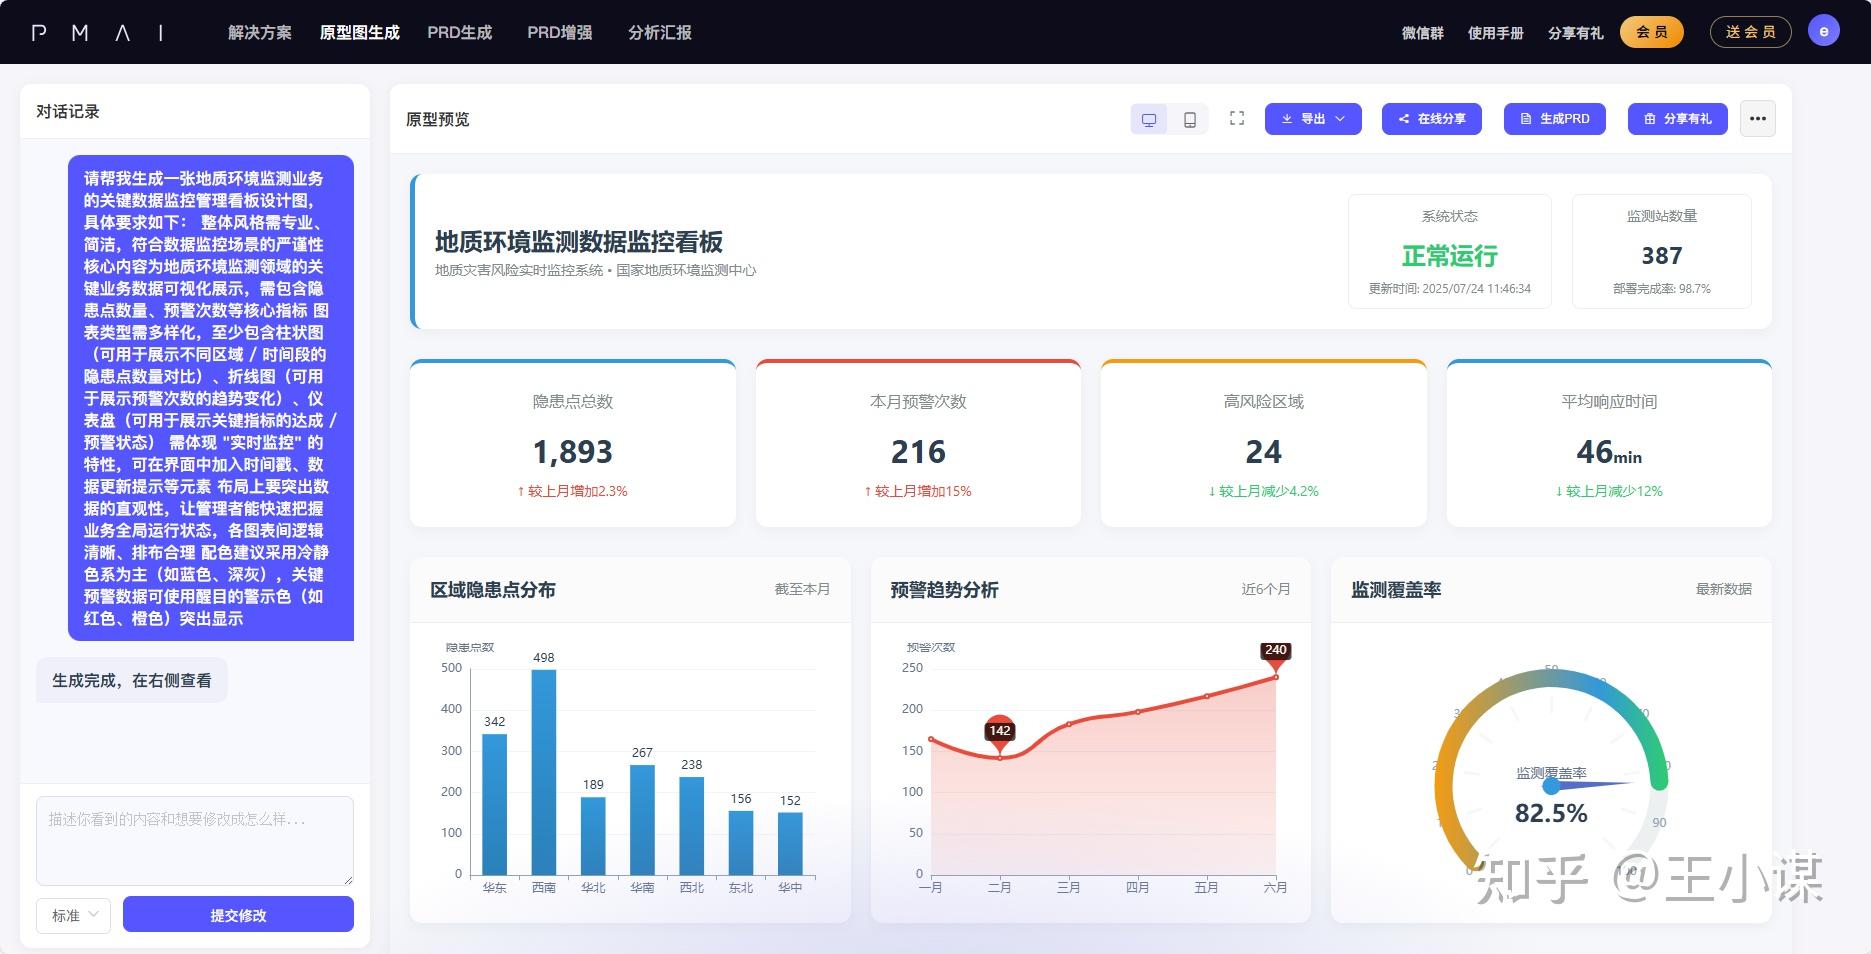Switch preview to desktop view
The width and height of the screenshot is (1871, 954).
pyautogui.click(x=1148, y=118)
